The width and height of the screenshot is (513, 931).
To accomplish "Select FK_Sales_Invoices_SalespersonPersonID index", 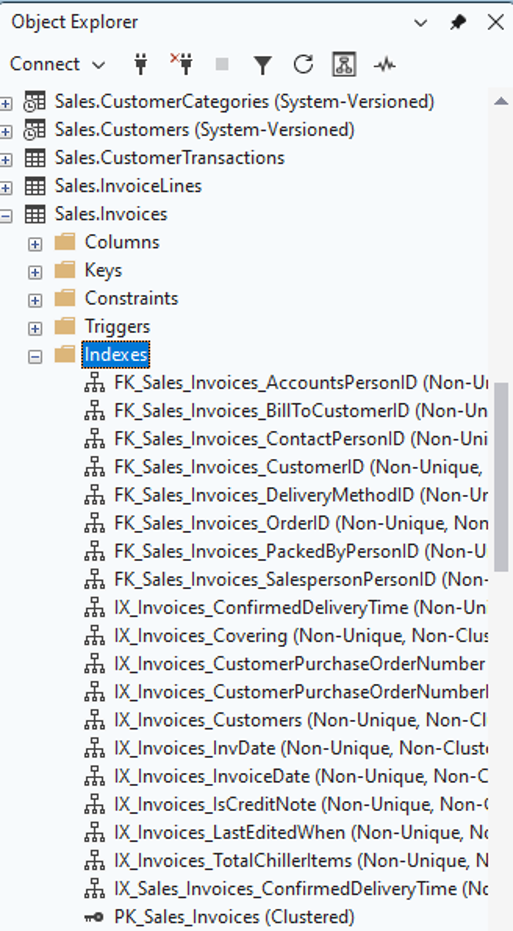I will [301, 580].
